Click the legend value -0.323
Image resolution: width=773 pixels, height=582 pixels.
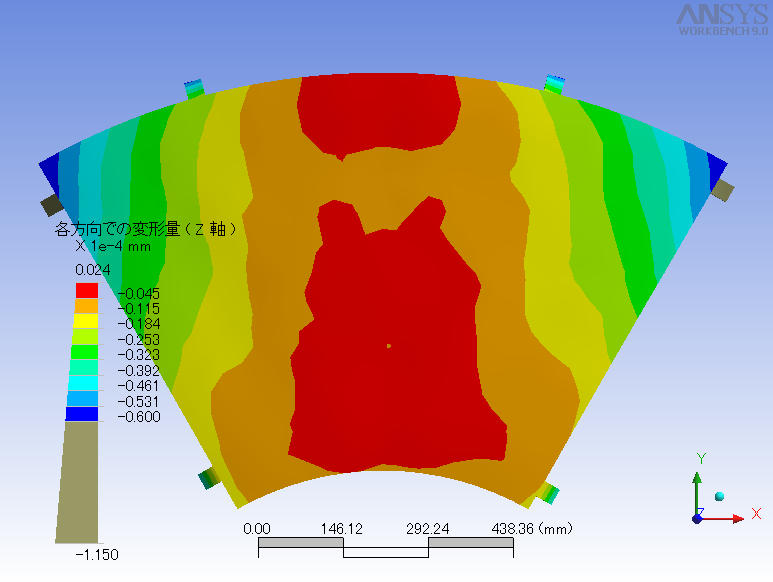[x=139, y=355]
